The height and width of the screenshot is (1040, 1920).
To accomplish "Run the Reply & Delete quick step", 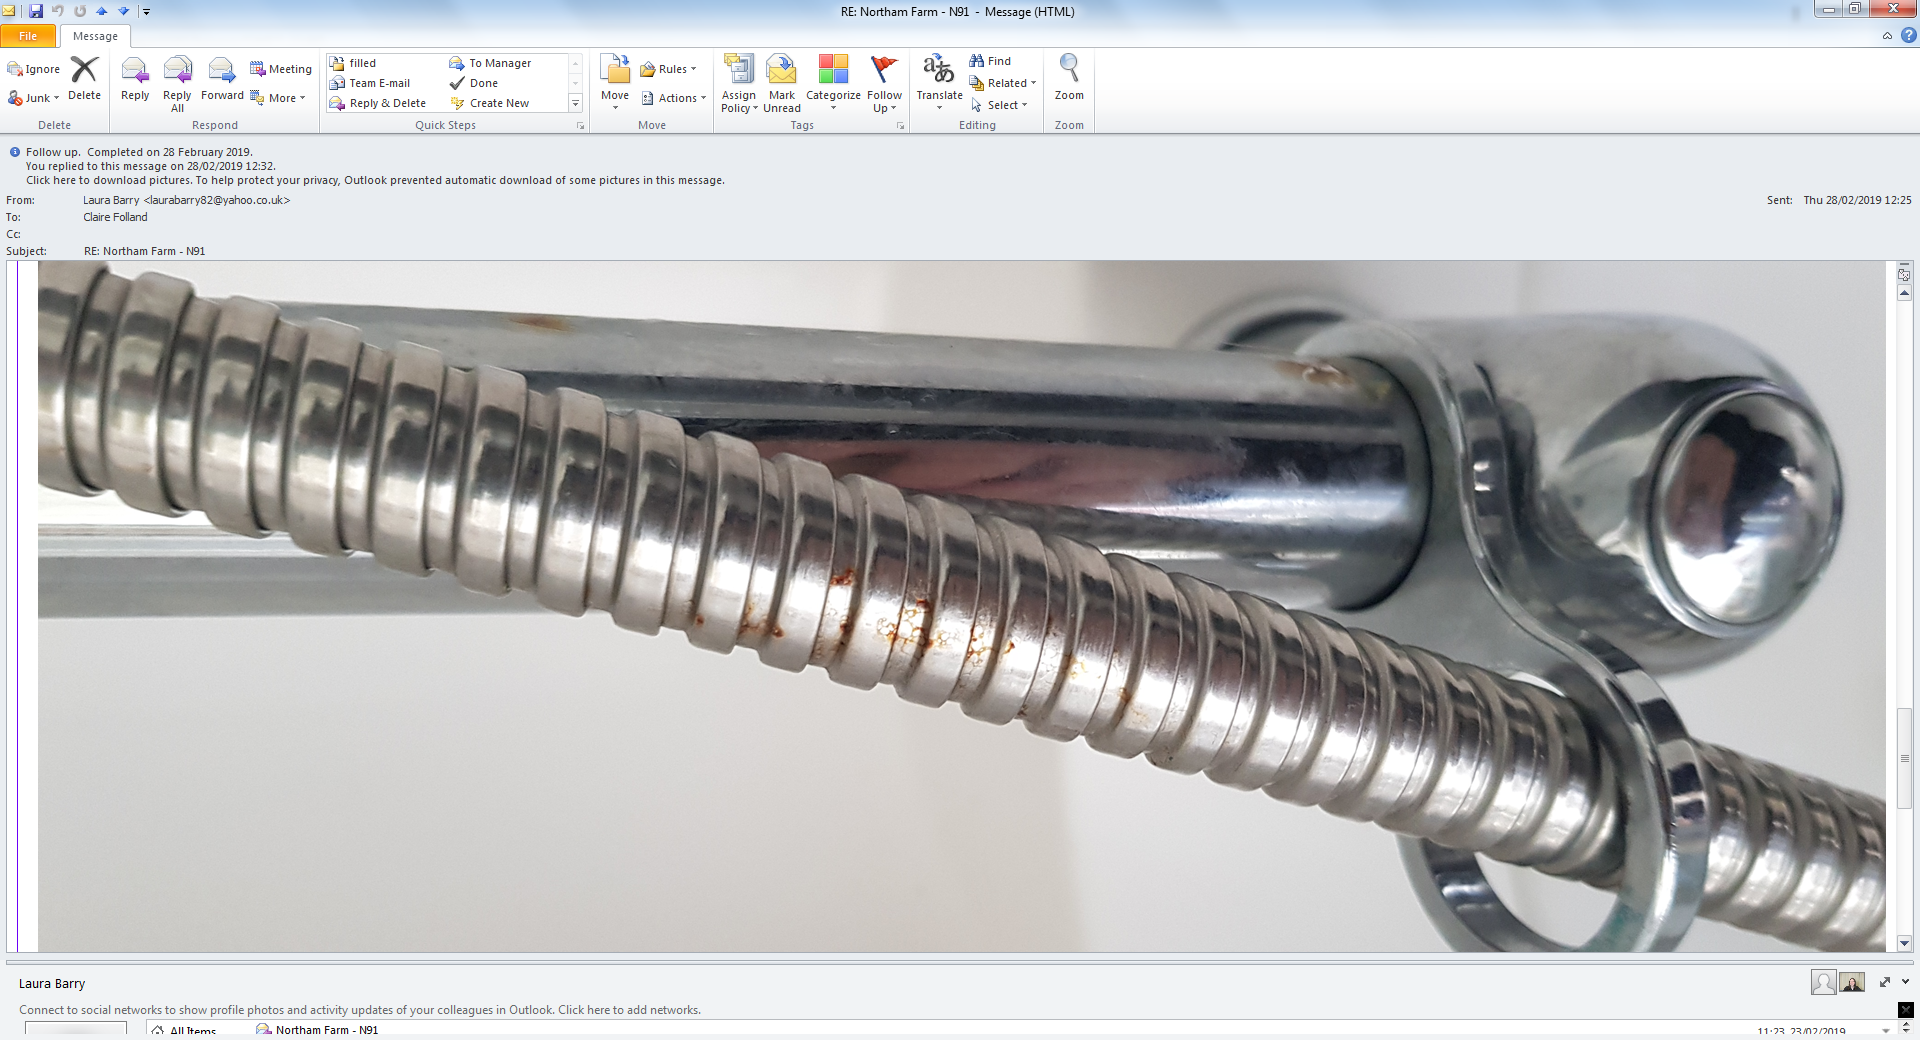I will tap(387, 104).
